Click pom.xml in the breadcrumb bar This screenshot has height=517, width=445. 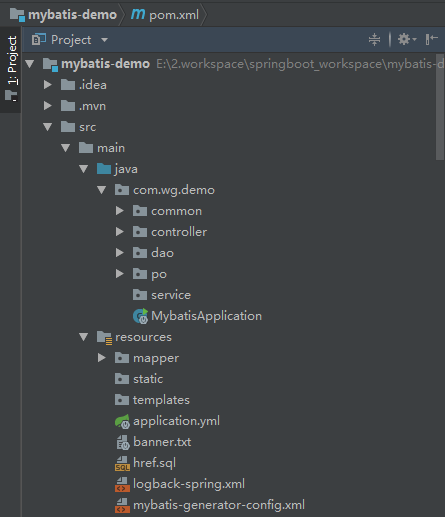[174, 15]
